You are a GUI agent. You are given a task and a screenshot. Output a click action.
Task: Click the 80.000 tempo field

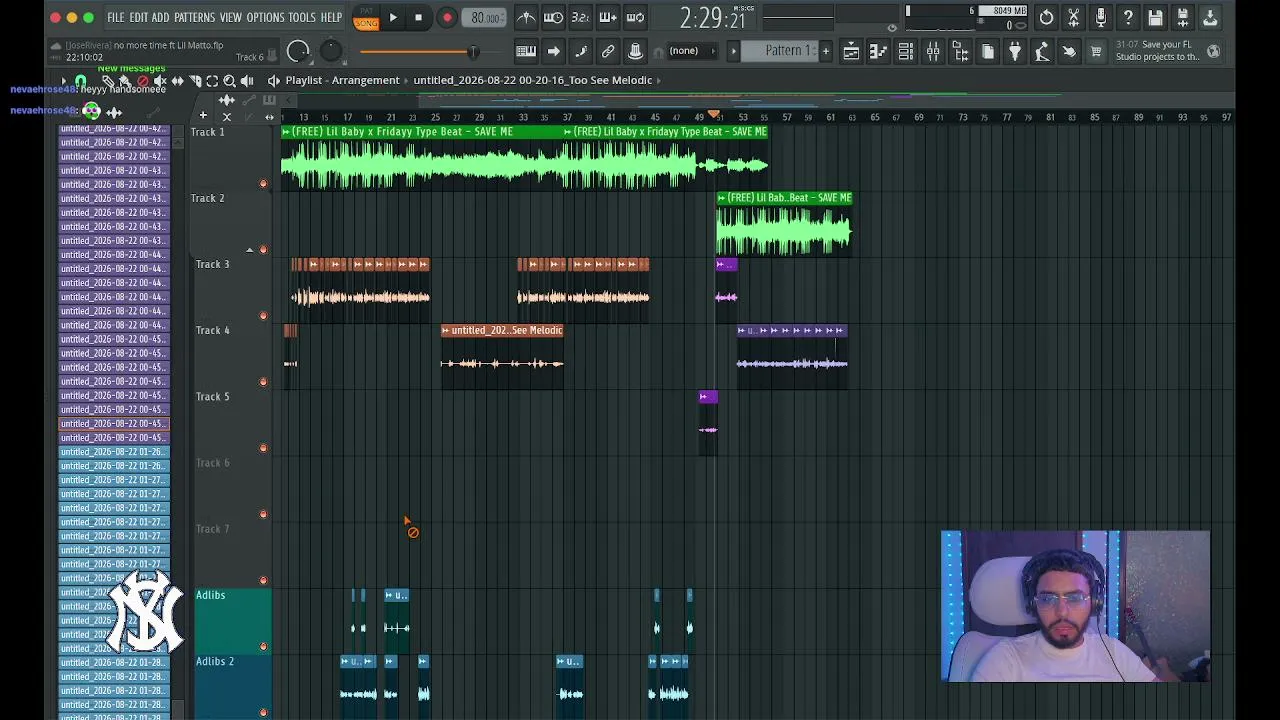pos(486,18)
